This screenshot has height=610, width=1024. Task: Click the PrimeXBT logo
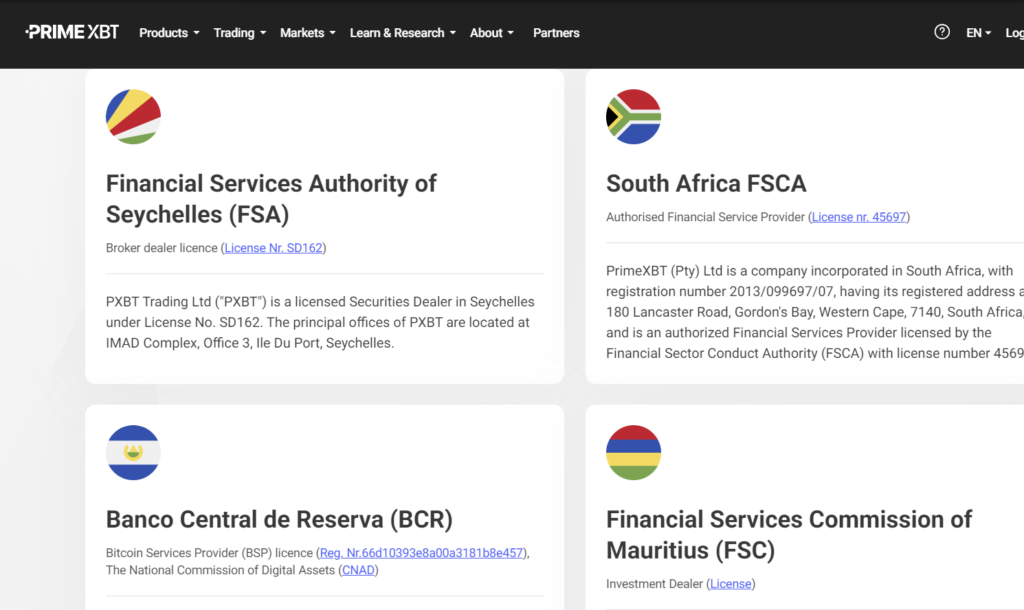[x=72, y=32]
